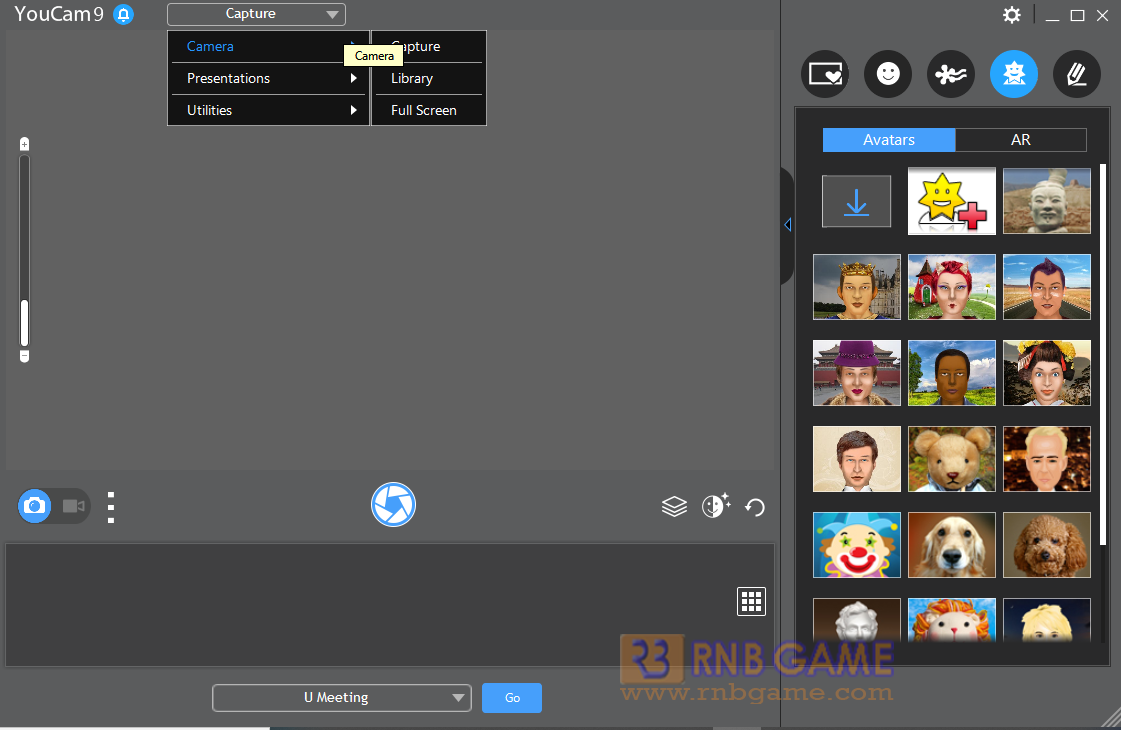Select the brown-haired man avatar
This screenshot has height=730, width=1121.
coord(856,459)
